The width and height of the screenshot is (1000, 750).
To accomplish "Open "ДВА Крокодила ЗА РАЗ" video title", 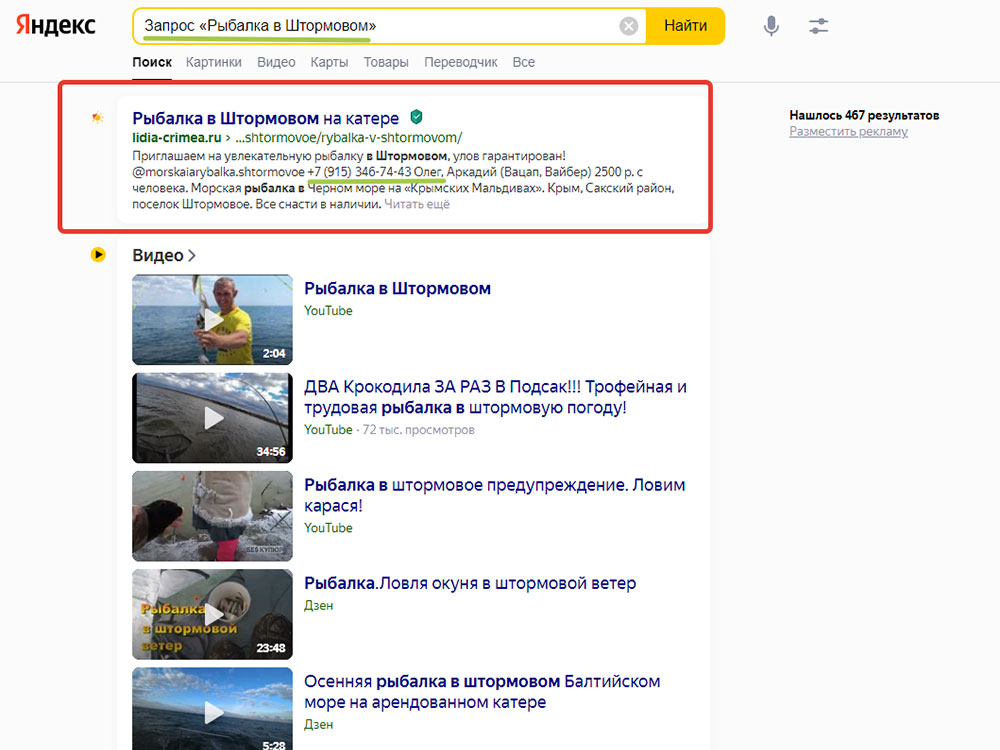I will coord(495,397).
